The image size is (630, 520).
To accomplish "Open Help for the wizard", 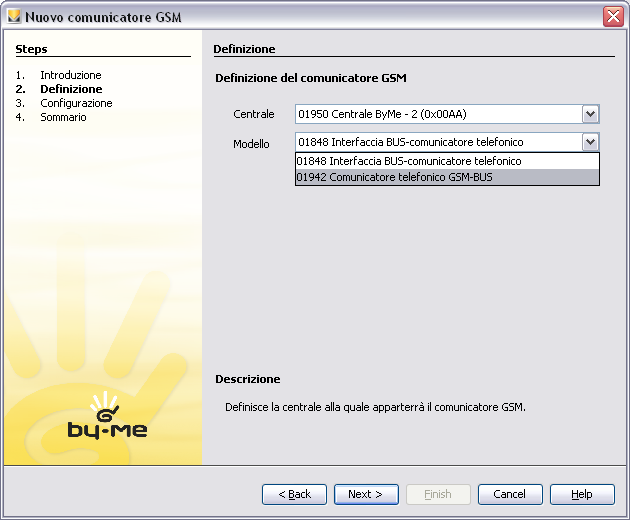I will pyautogui.click(x=582, y=494).
